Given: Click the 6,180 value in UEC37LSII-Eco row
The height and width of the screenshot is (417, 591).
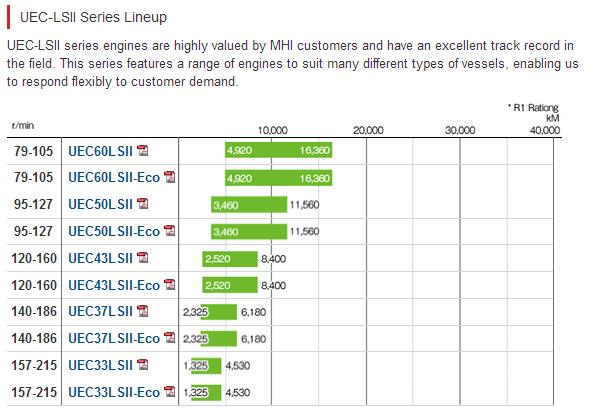Looking at the screenshot, I should coord(253,339).
